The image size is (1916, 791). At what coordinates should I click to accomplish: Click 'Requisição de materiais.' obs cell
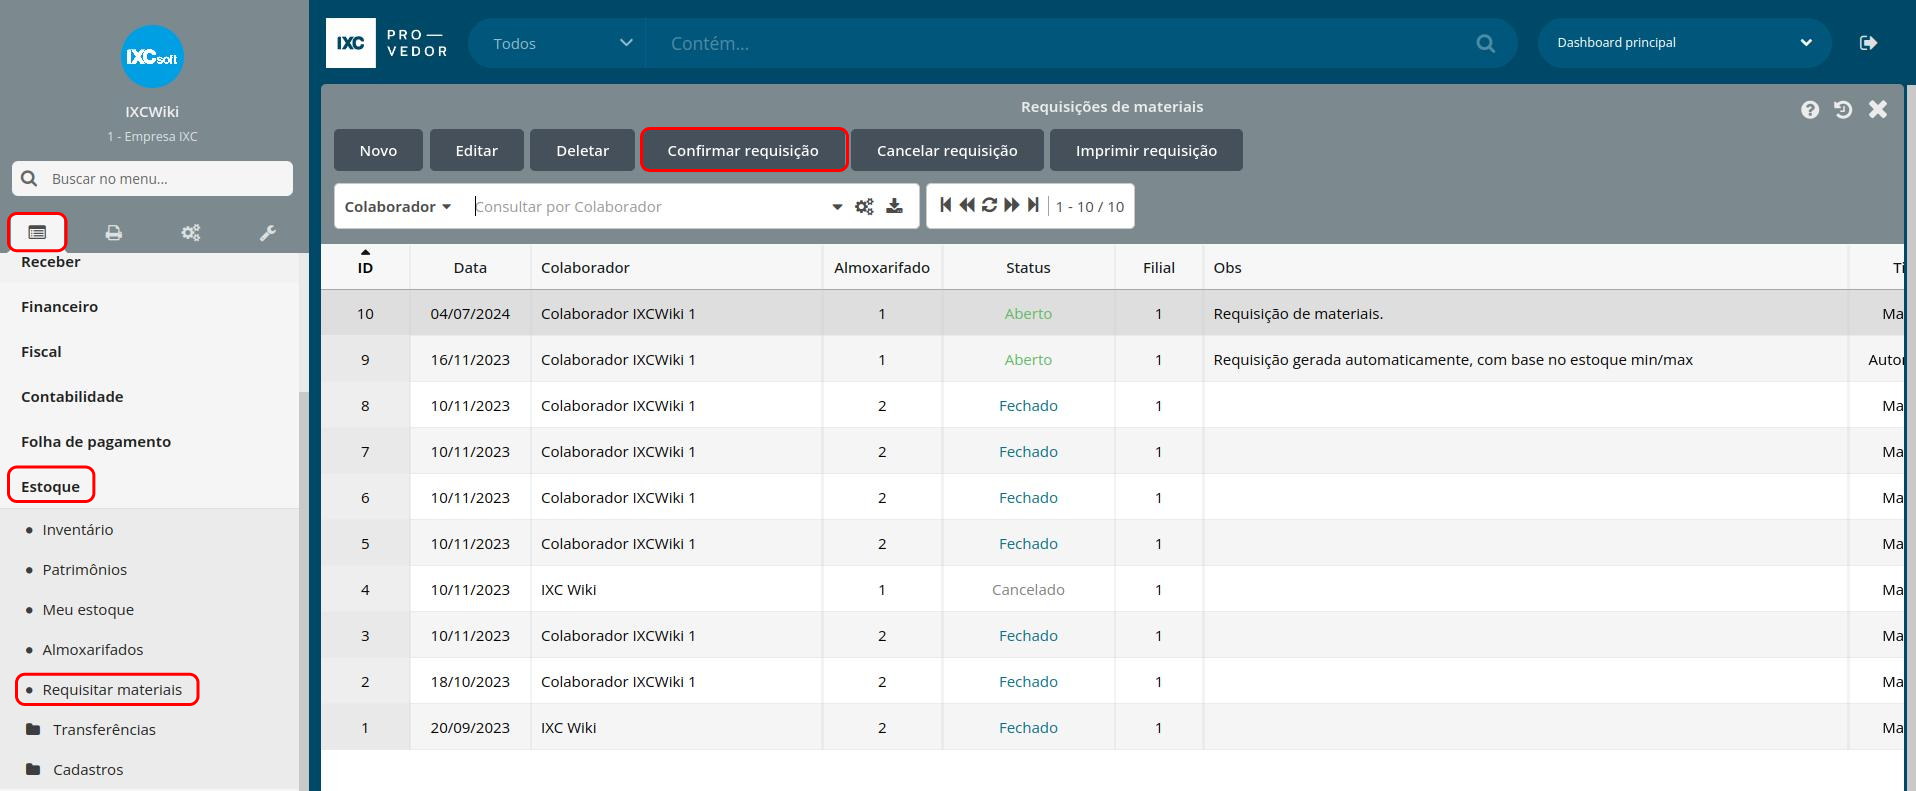point(1298,314)
